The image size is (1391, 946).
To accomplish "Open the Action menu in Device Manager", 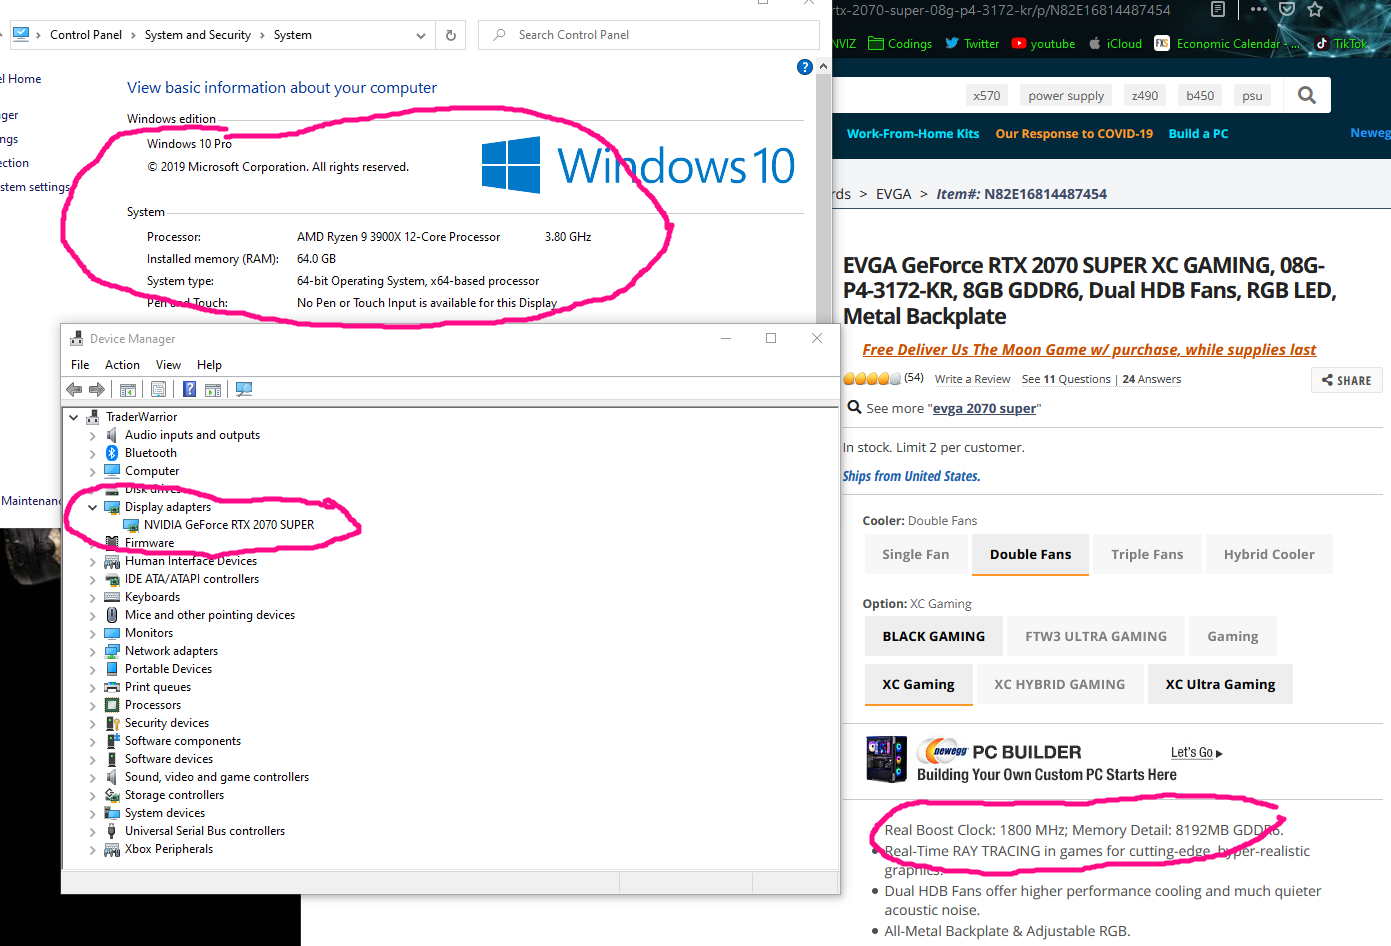I will [x=122, y=365].
